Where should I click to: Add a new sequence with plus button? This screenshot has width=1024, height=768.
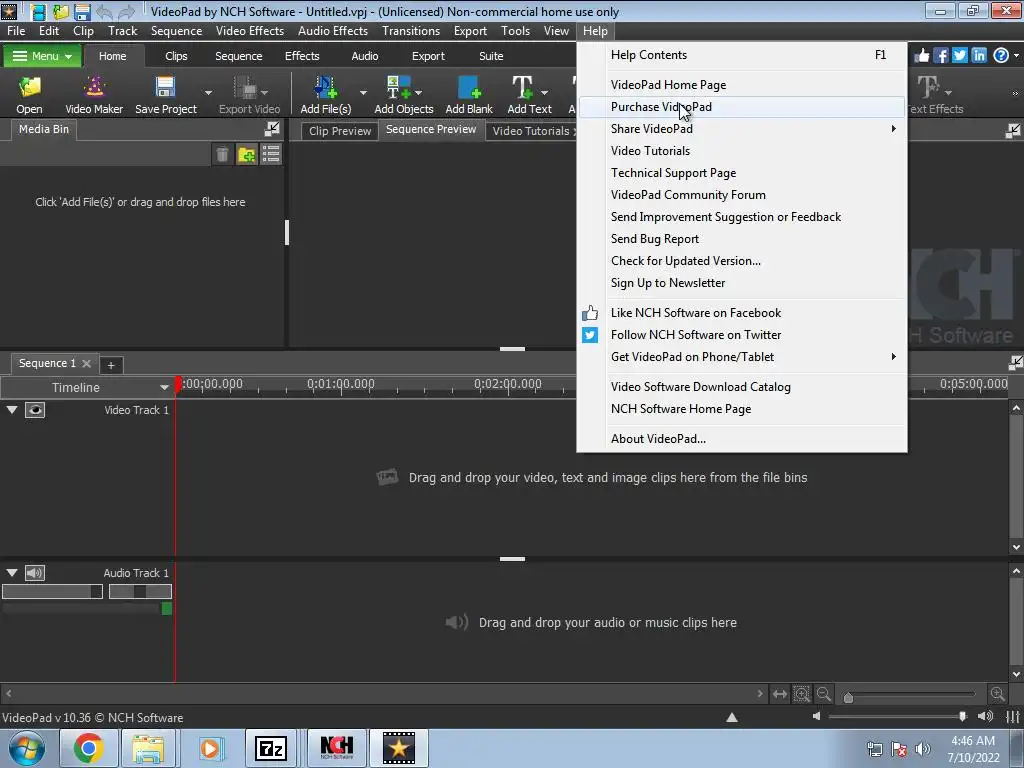click(x=111, y=365)
